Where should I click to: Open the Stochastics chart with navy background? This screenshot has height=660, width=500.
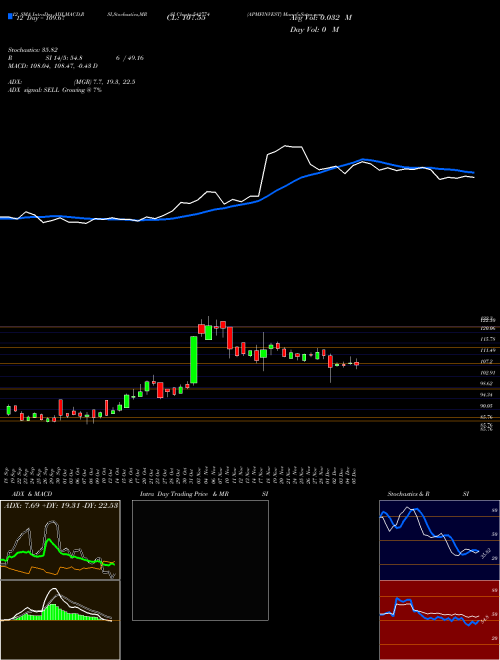click(439, 540)
